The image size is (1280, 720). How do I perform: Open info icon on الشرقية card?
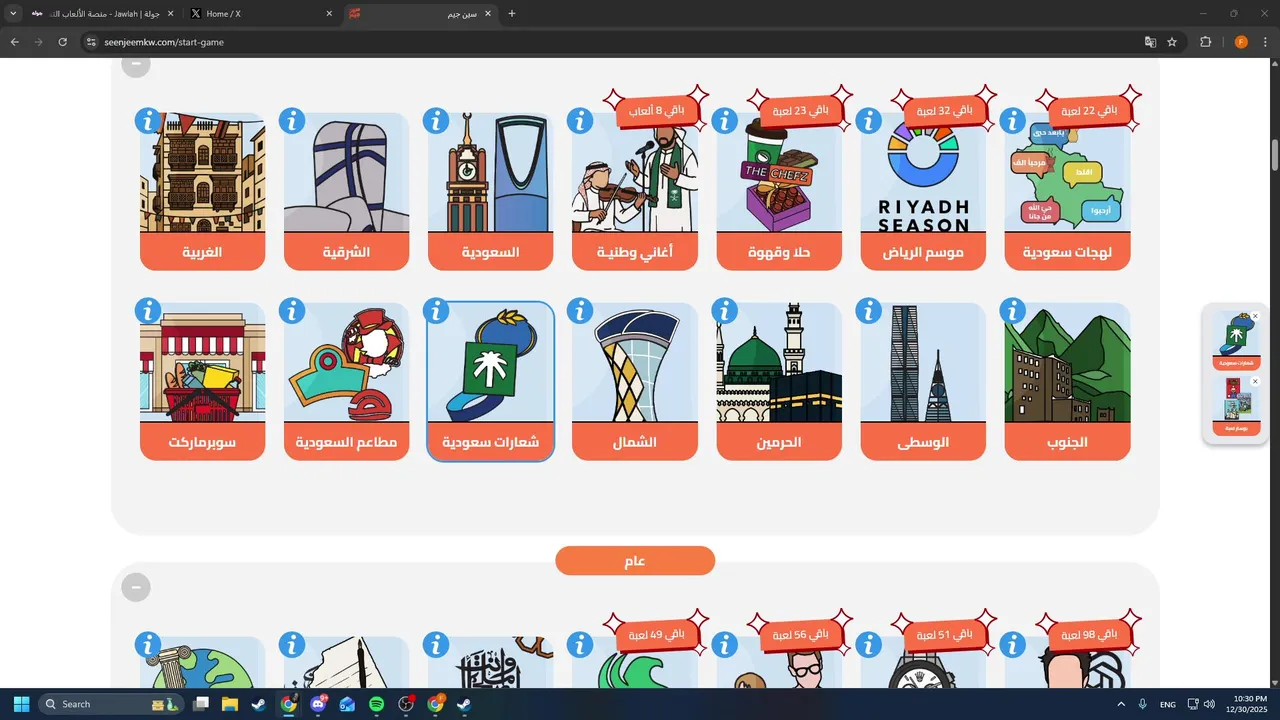point(292,121)
